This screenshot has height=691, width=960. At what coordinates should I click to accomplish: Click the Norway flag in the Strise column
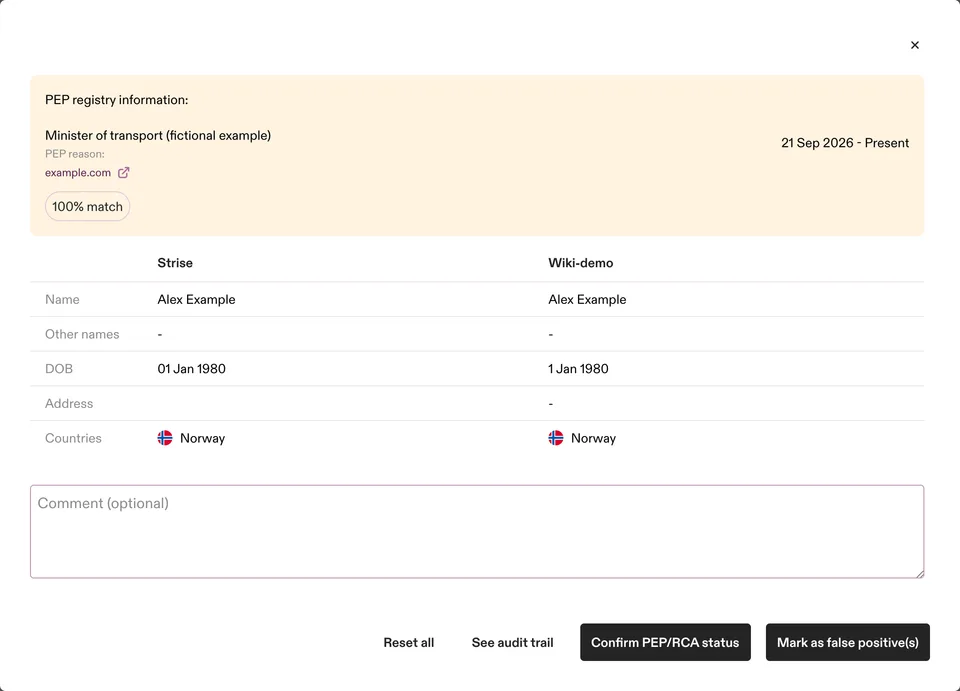[x=165, y=438]
